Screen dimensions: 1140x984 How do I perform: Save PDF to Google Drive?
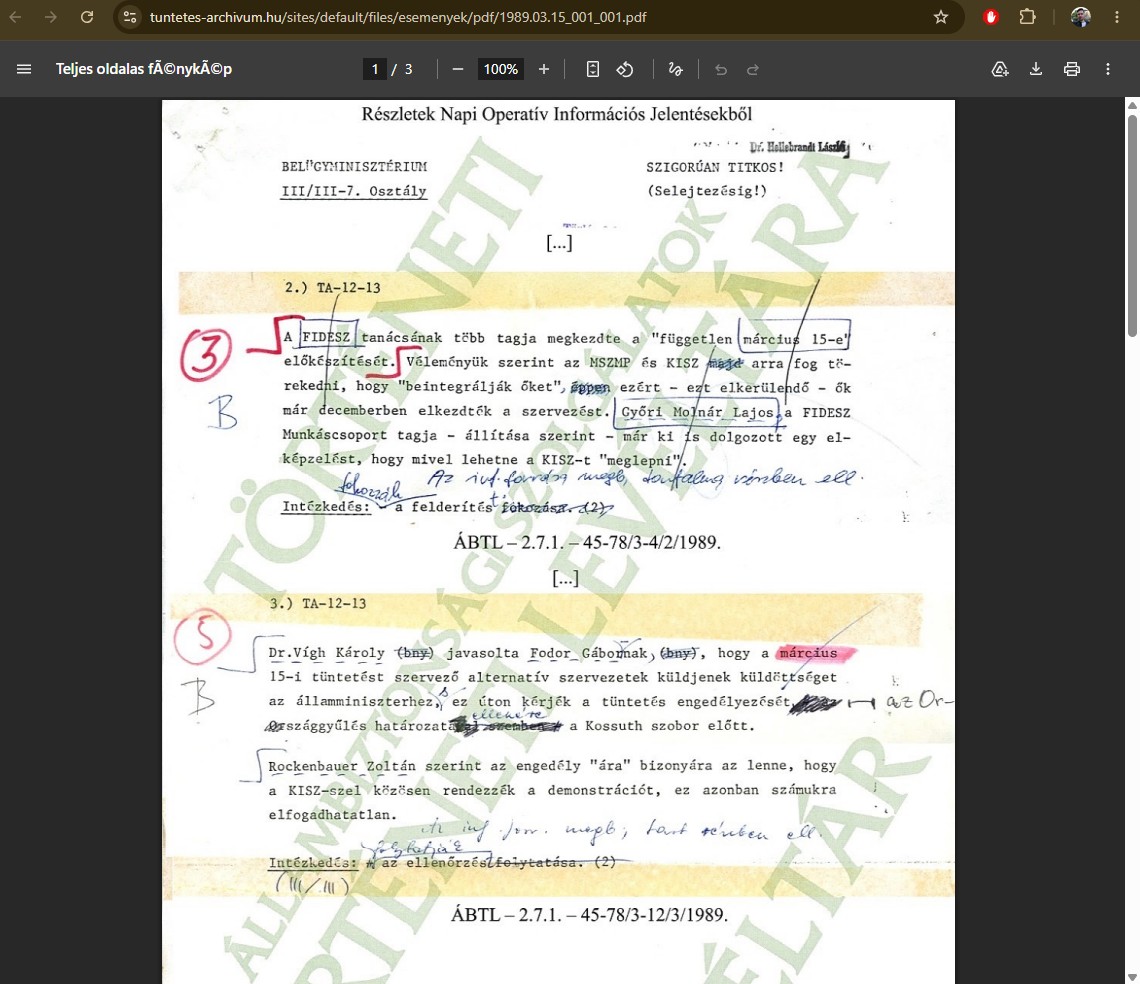click(1000, 69)
